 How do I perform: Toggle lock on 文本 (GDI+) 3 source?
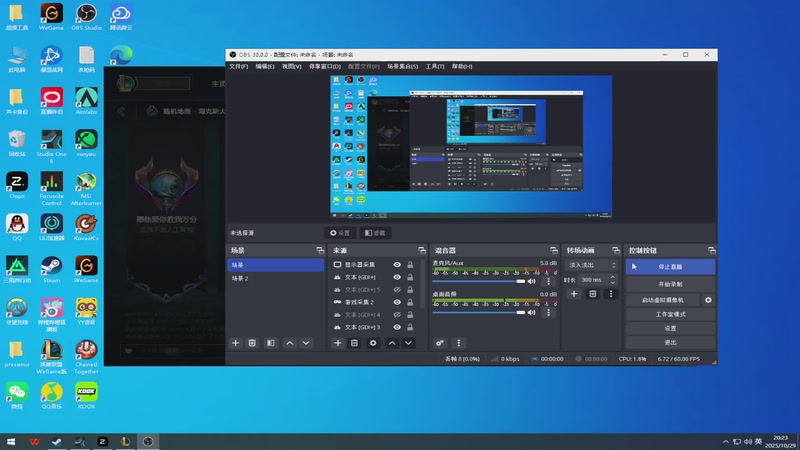(410, 327)
